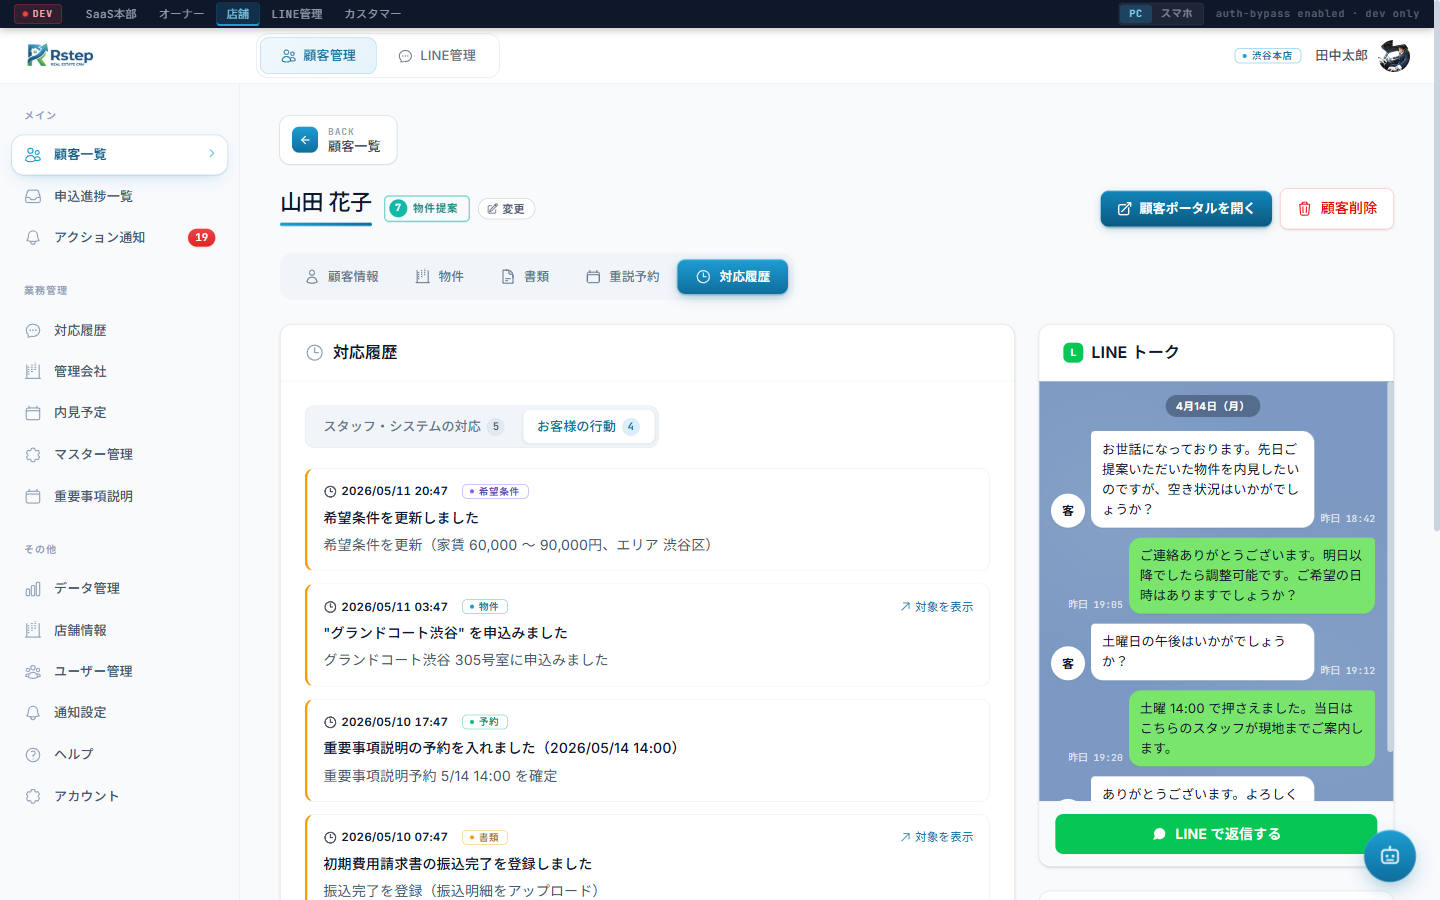Open マスター管理 settings
The width and height of the screenshot is (1440, 900).
point(119,454)
